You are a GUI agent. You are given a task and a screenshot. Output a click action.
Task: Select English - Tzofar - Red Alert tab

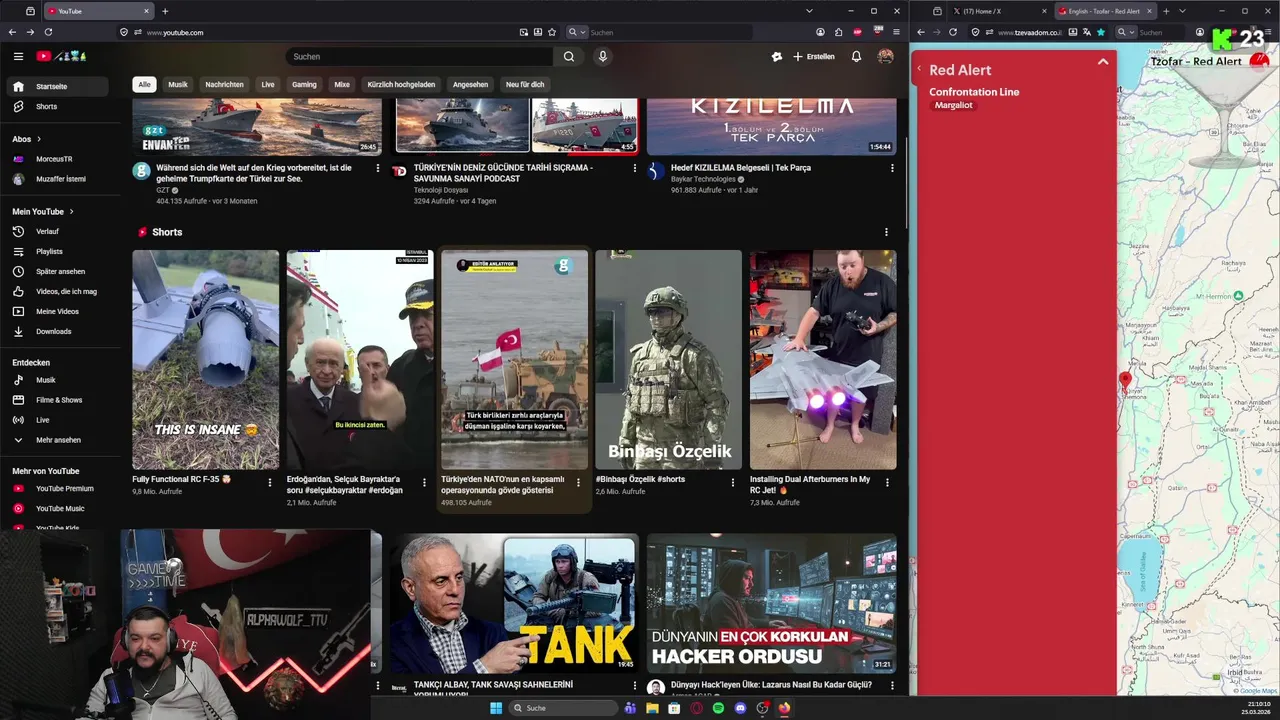coord(1105,11)
